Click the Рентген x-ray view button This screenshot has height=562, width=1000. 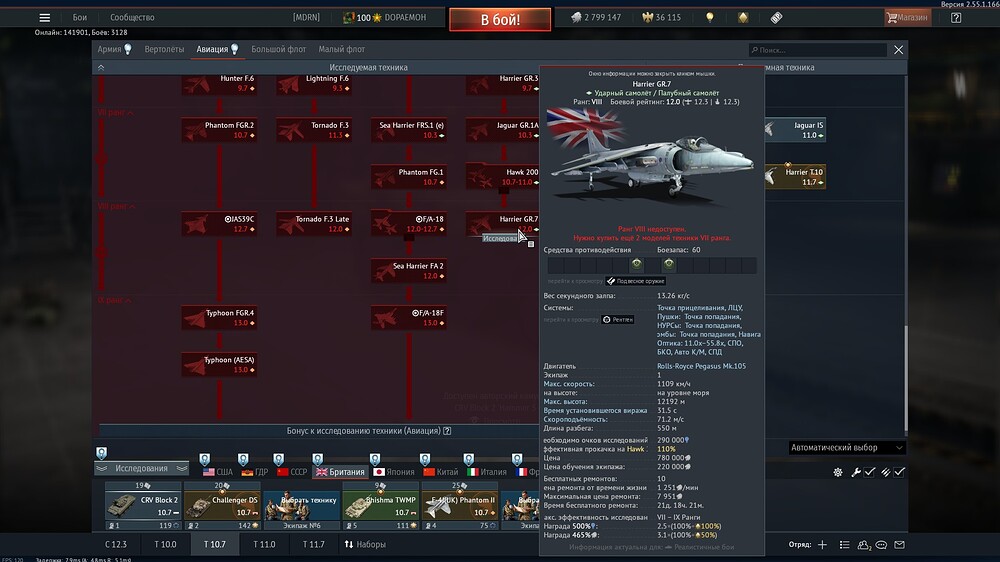click(618, 320)
